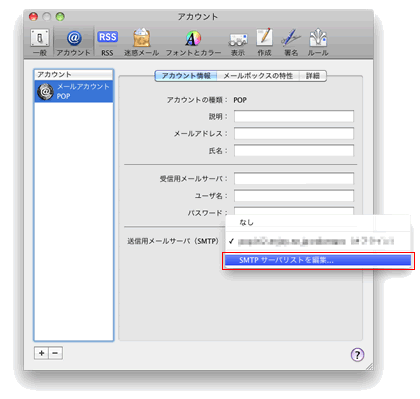Click the help question mark button
The width and height of the screenshot is (420, 399).
point(357,355)
